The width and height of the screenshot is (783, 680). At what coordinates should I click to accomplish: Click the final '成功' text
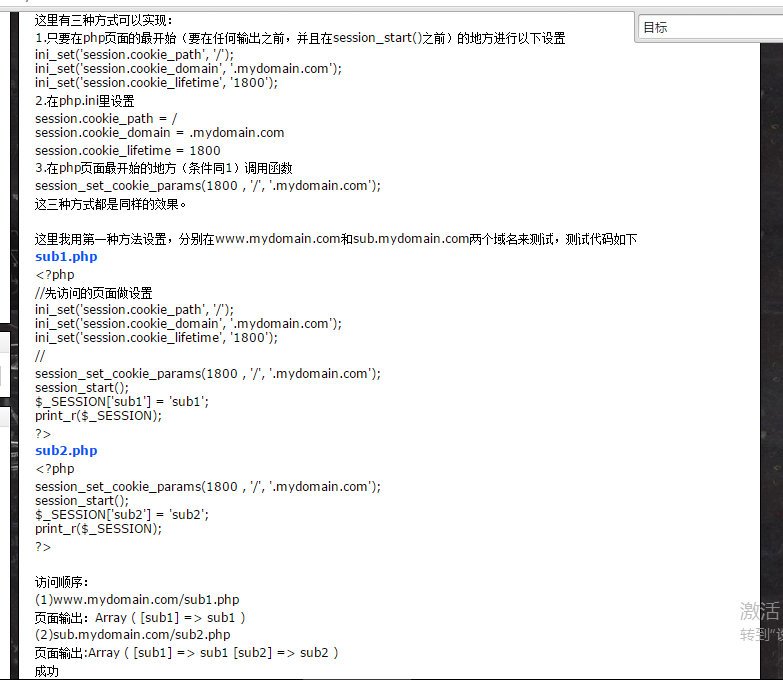pyautogui.click(x=46, y=671)
